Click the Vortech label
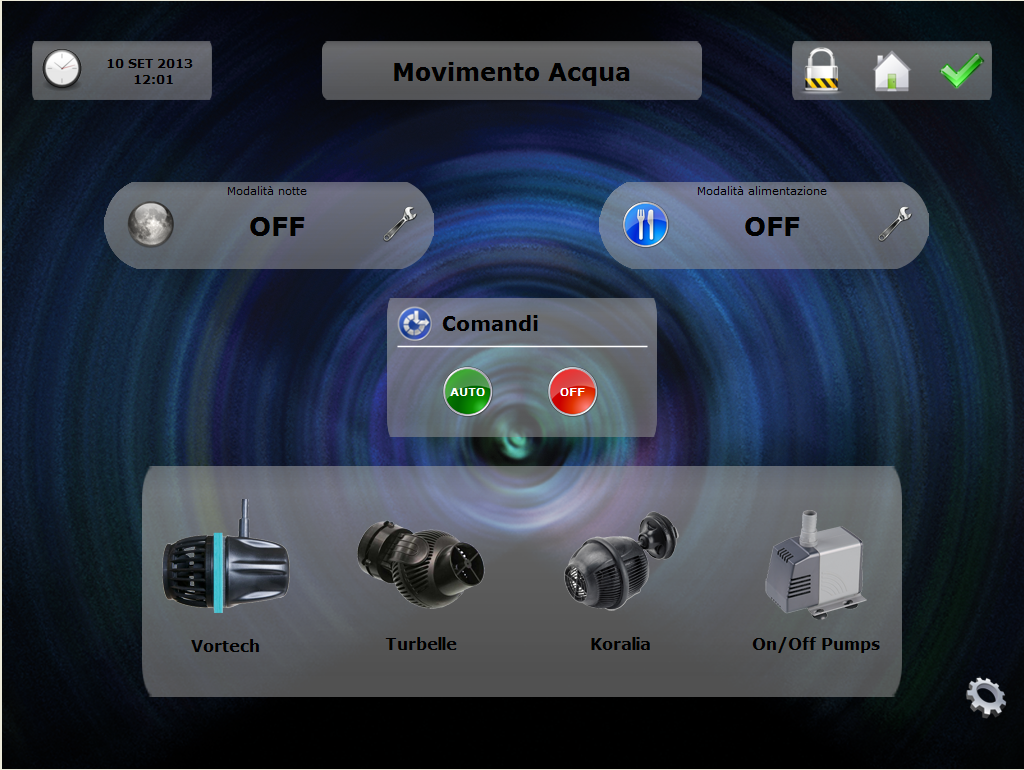 pyautogui.click(x=225, y=646)
